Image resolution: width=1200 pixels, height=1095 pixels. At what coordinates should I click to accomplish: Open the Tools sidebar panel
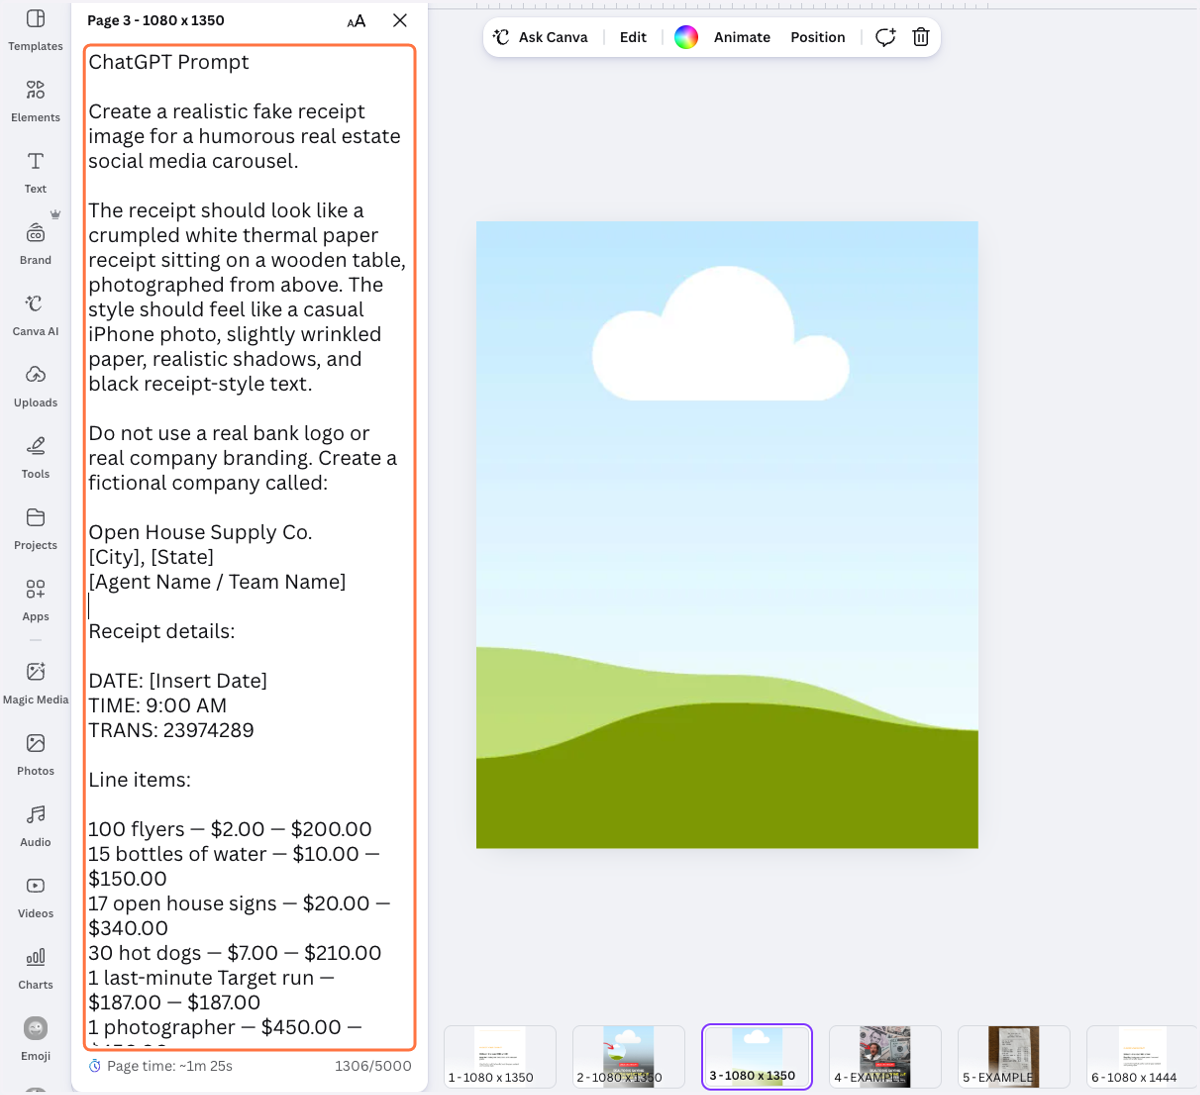(x=35, y=457)
